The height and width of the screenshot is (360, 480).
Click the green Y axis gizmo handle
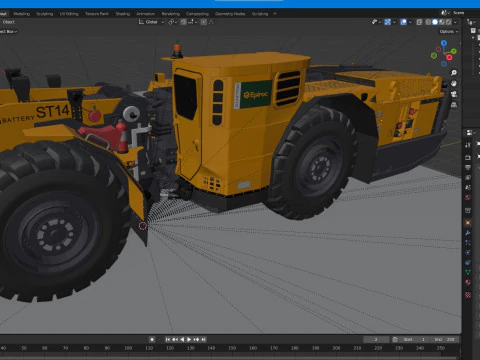coord(454,51)
